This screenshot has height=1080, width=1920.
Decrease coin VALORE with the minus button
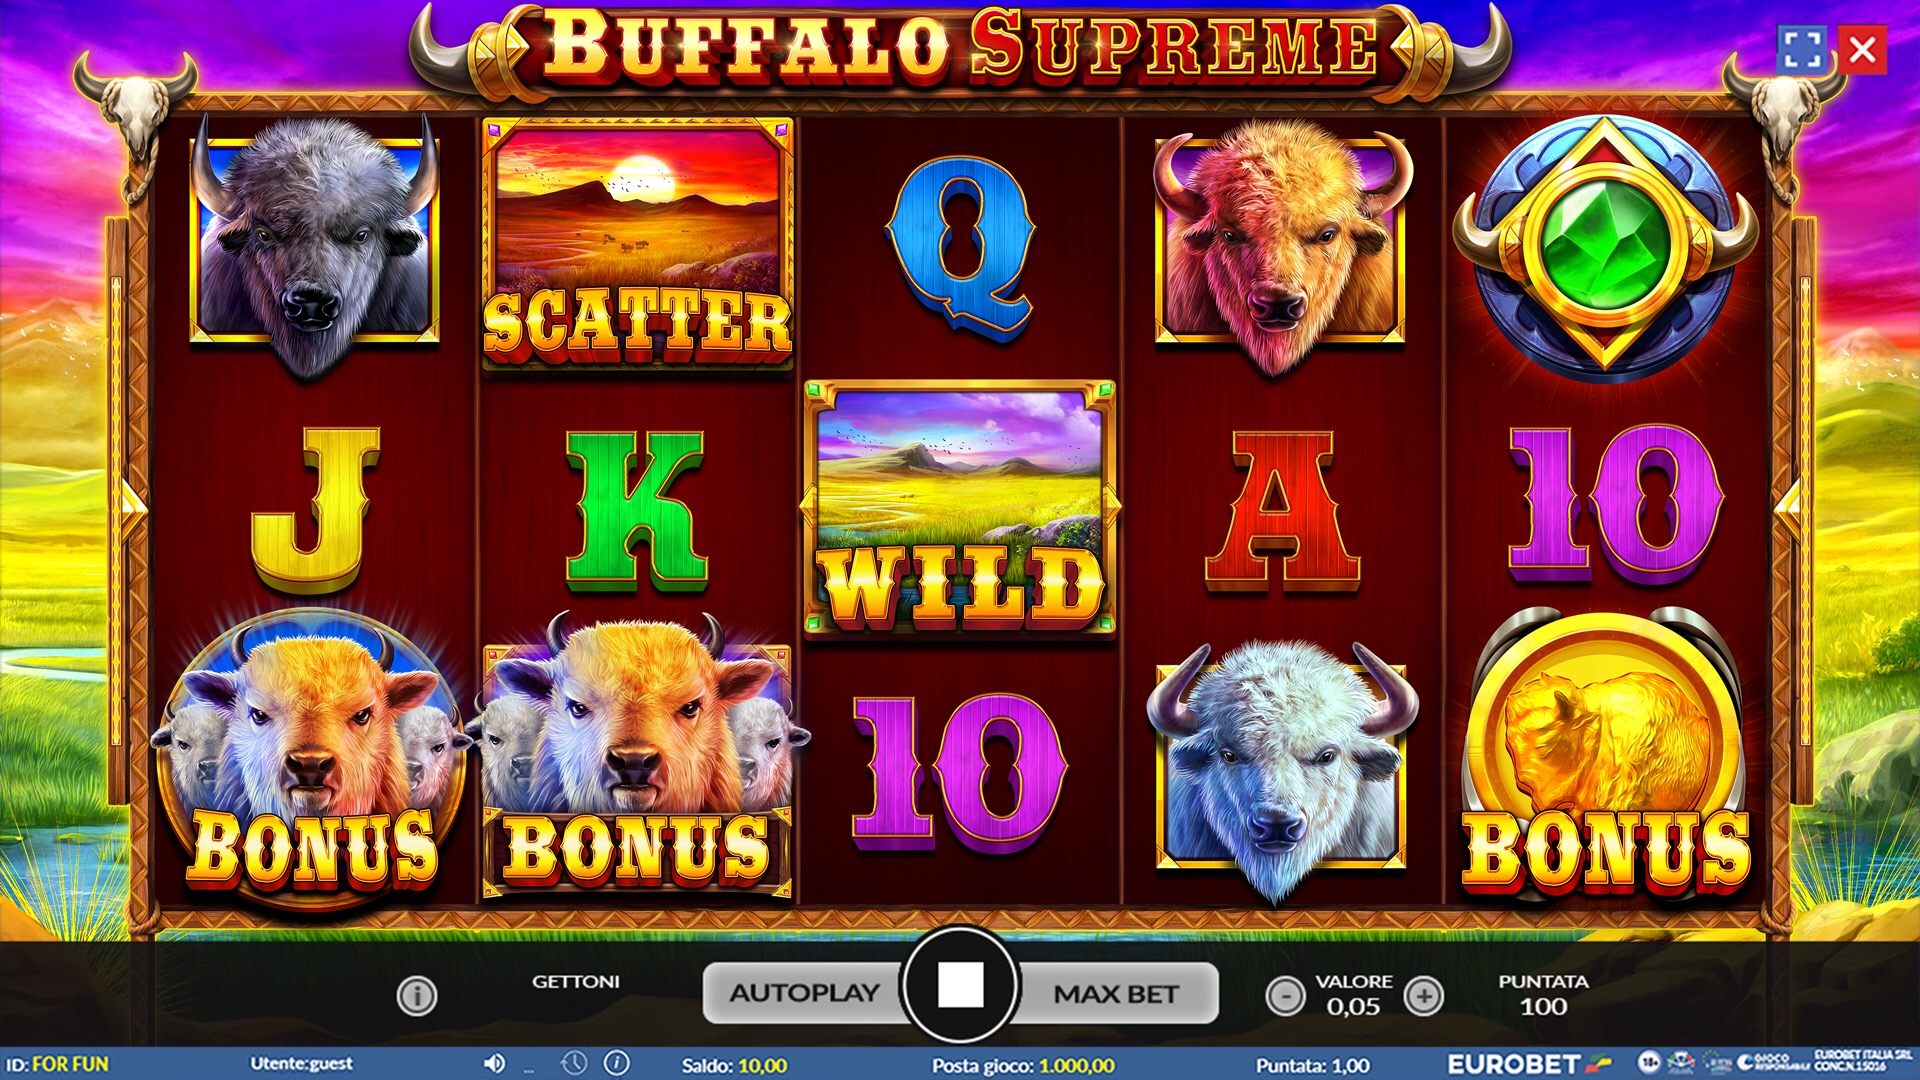pos(1285,995)
